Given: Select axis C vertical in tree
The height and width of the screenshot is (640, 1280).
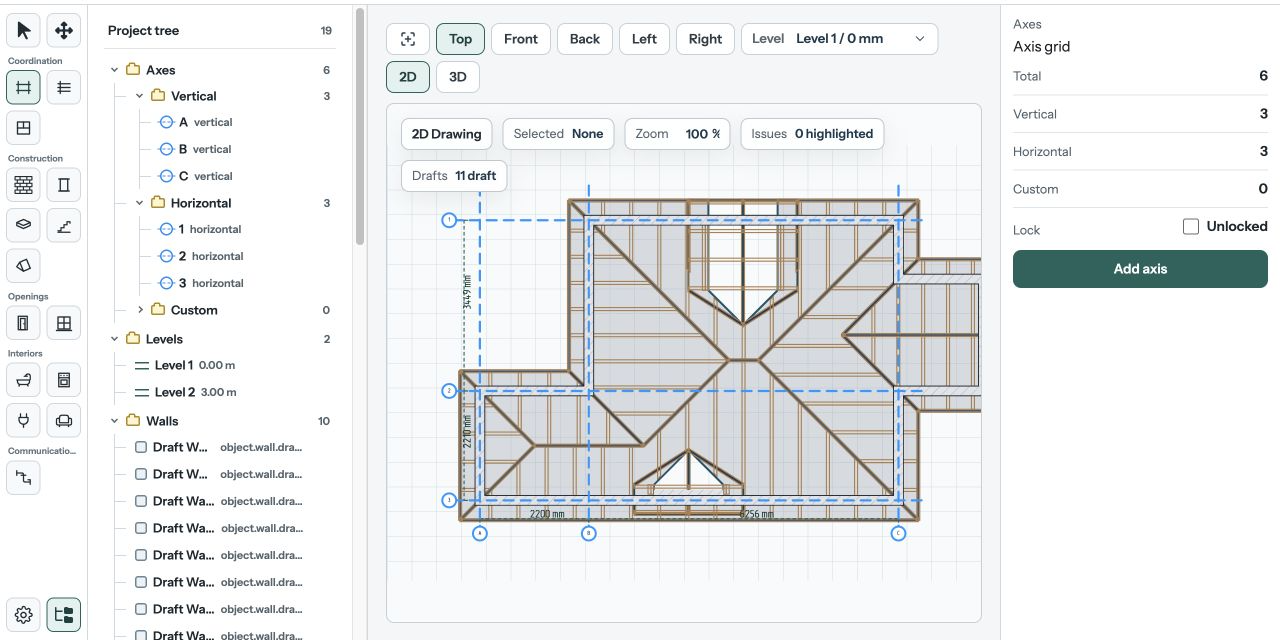Looking at the screenshot, I should tap(206, 176).
